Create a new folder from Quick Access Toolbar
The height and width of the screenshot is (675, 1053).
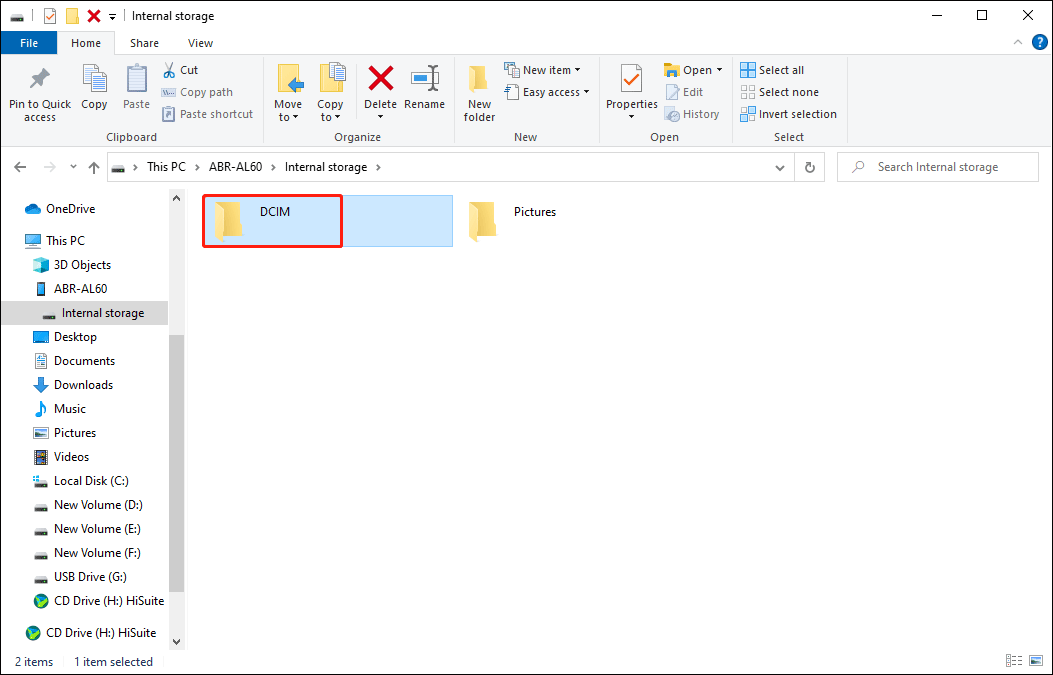72,16
